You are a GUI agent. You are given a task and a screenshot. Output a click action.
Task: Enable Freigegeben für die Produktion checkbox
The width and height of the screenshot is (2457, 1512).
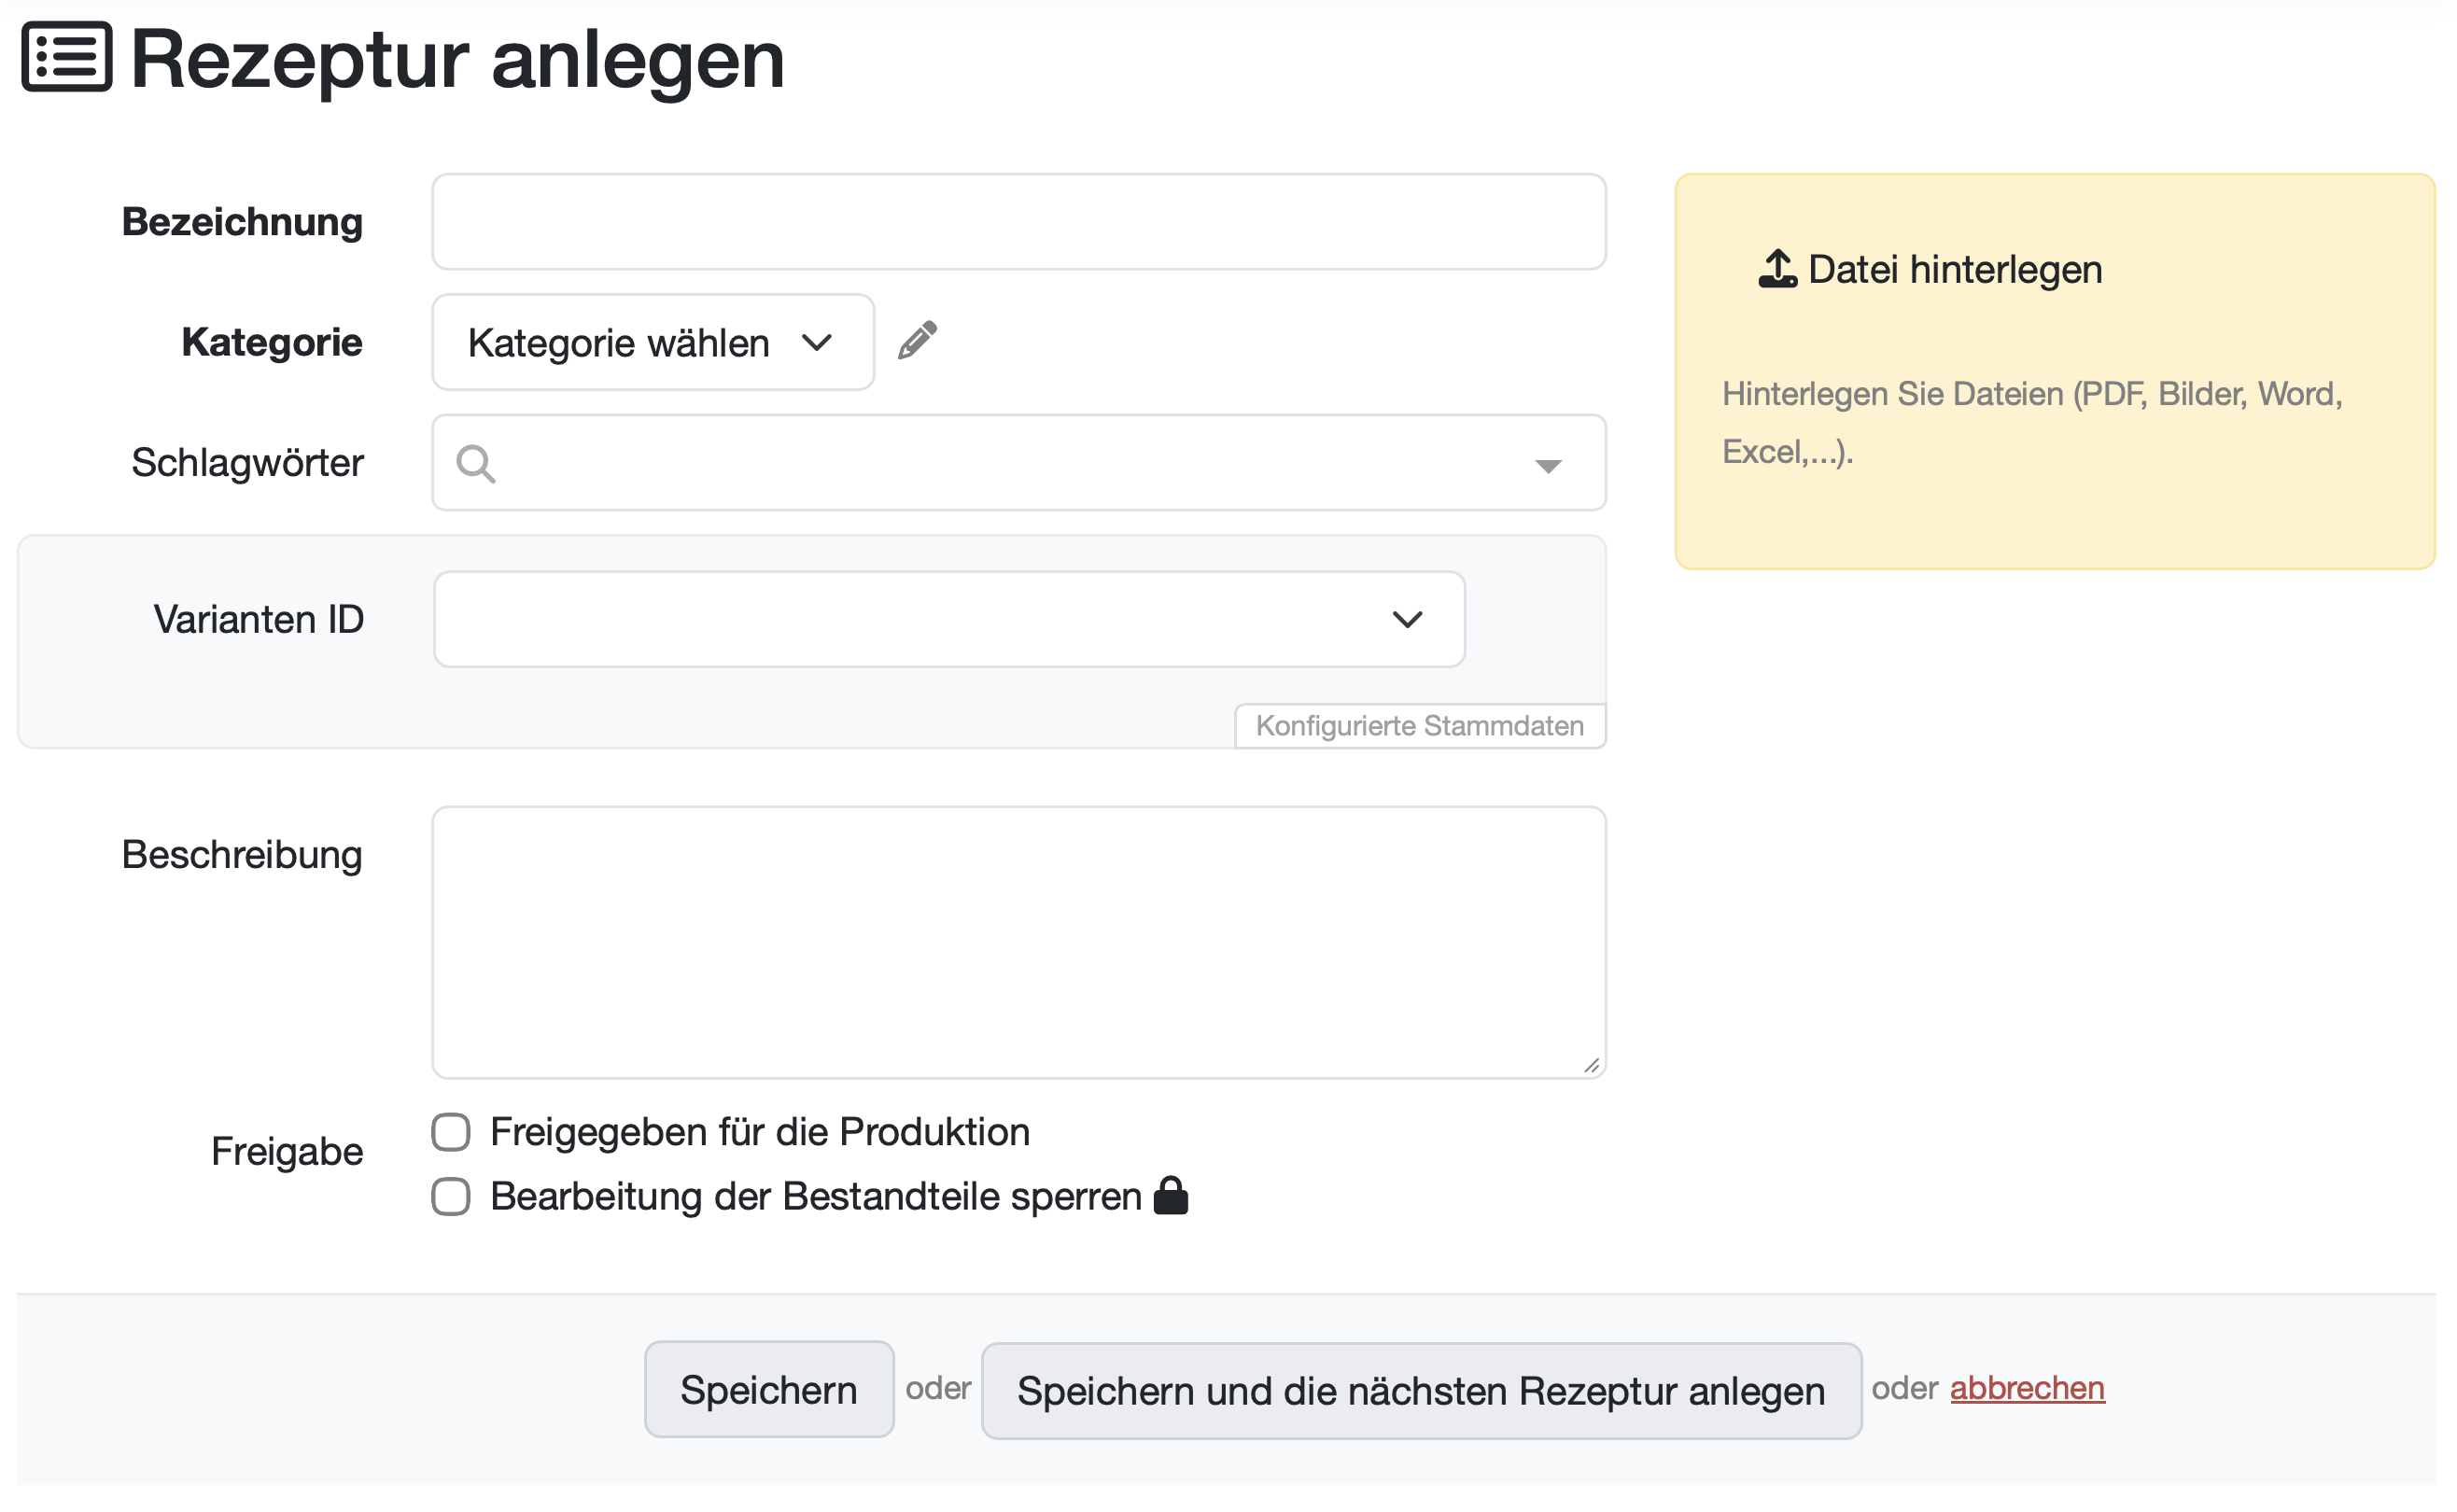pyautogui.click(x=451, y=1132)
